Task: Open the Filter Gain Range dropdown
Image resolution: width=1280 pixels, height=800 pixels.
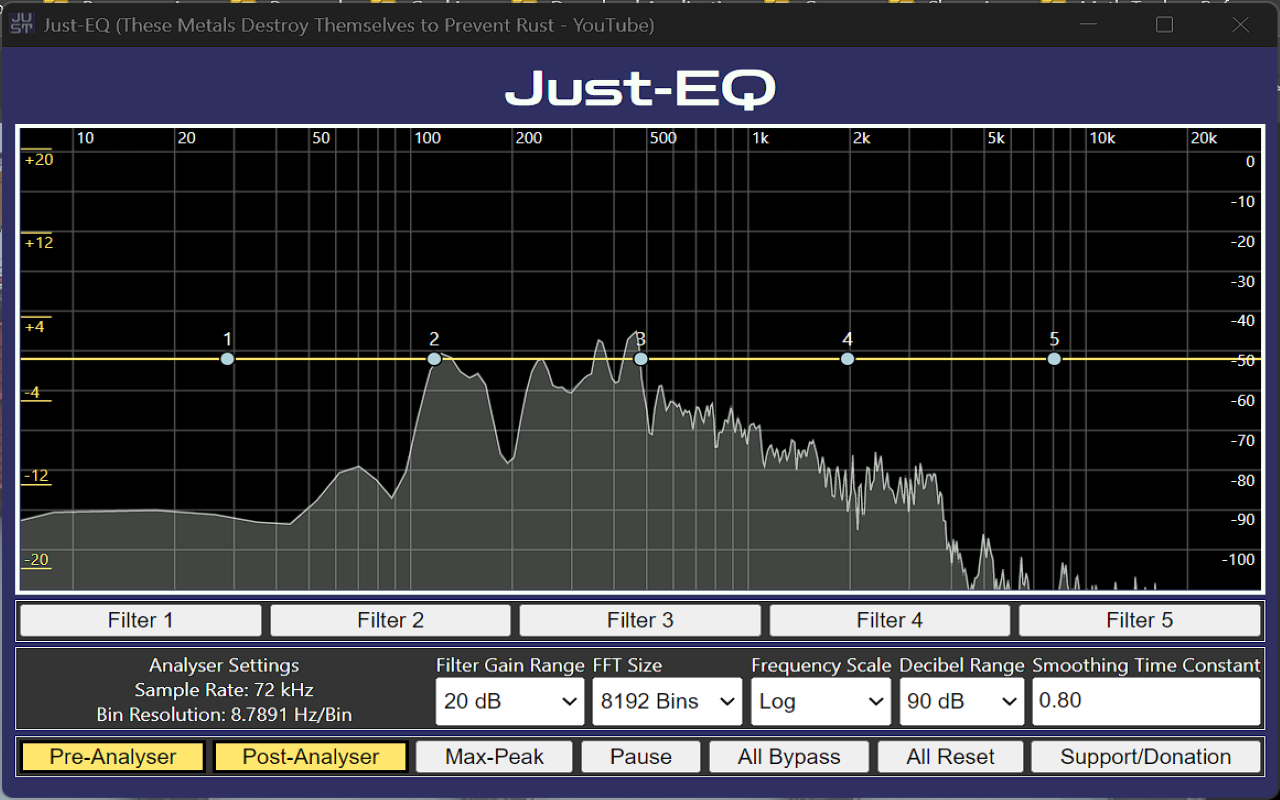Action: pyautogui.click(x=510, y=701)
